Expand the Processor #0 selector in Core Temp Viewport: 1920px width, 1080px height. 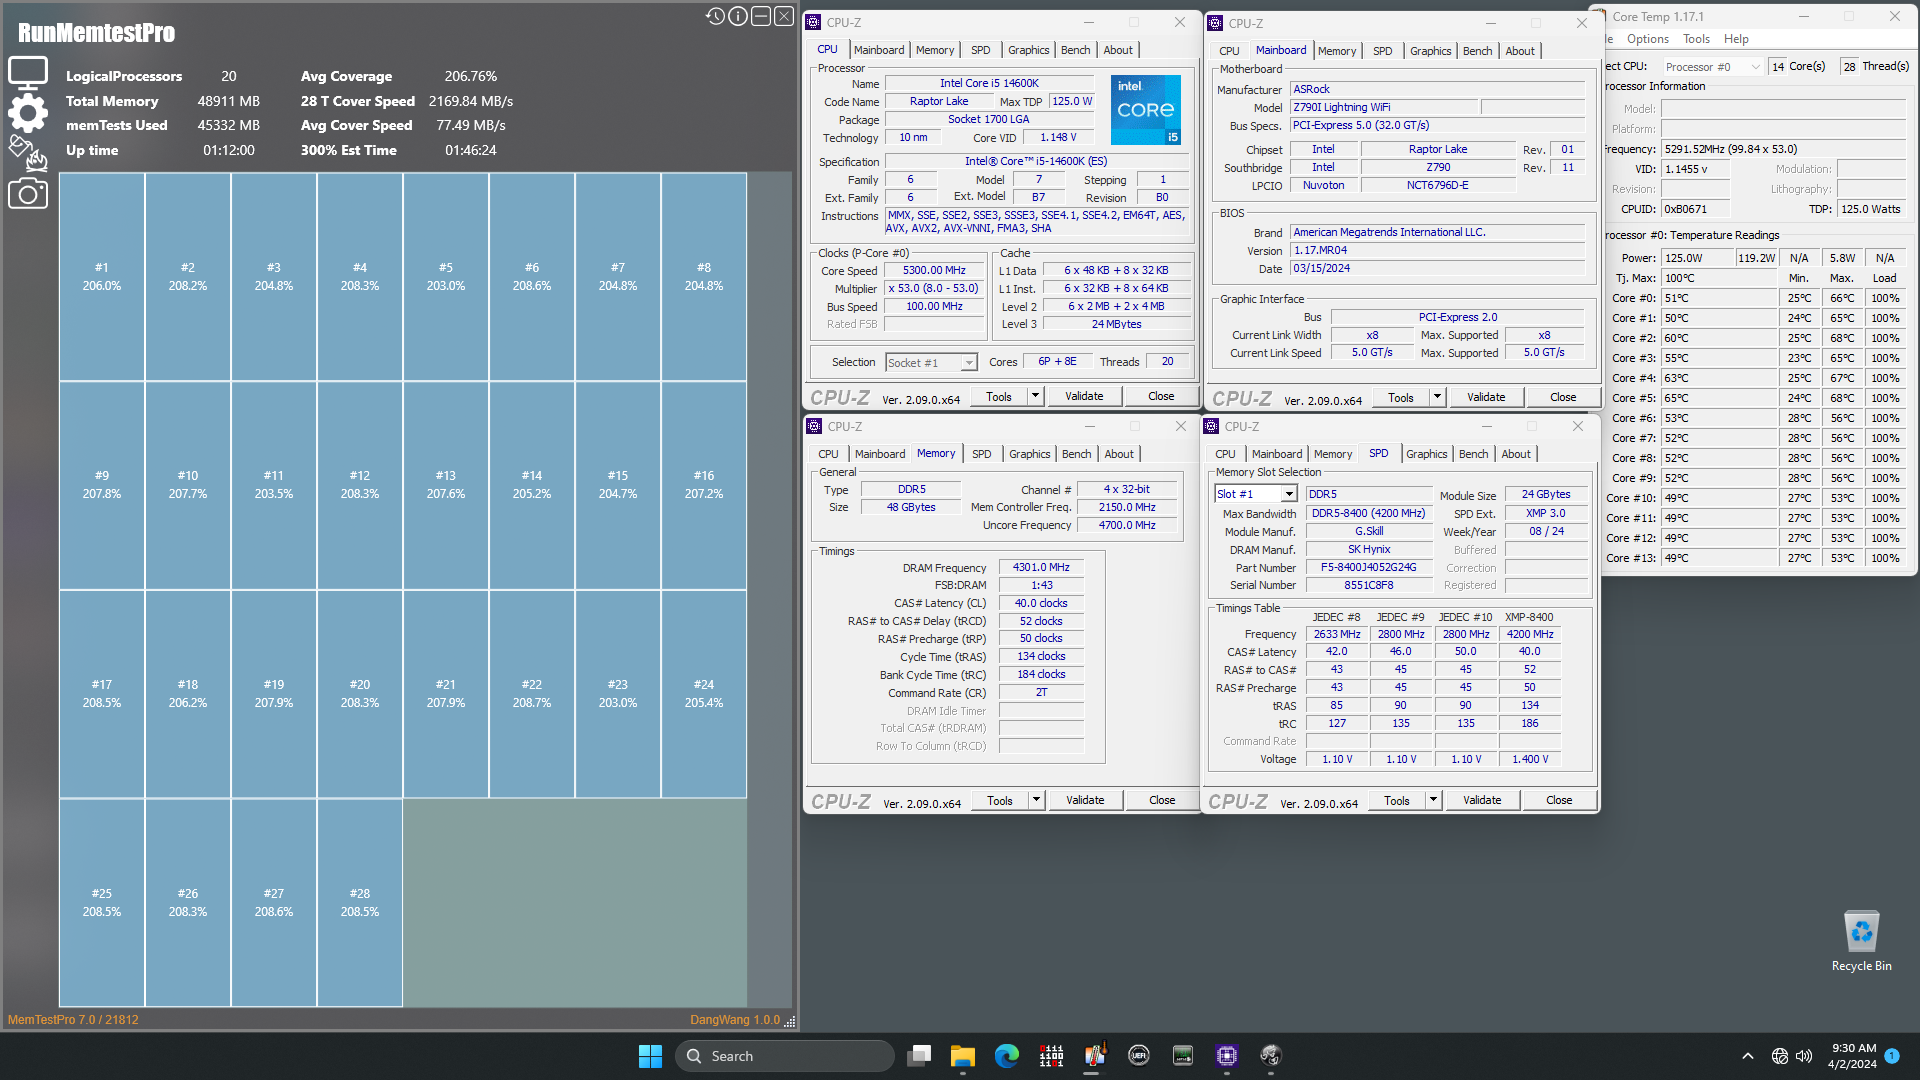point(1757,66)
